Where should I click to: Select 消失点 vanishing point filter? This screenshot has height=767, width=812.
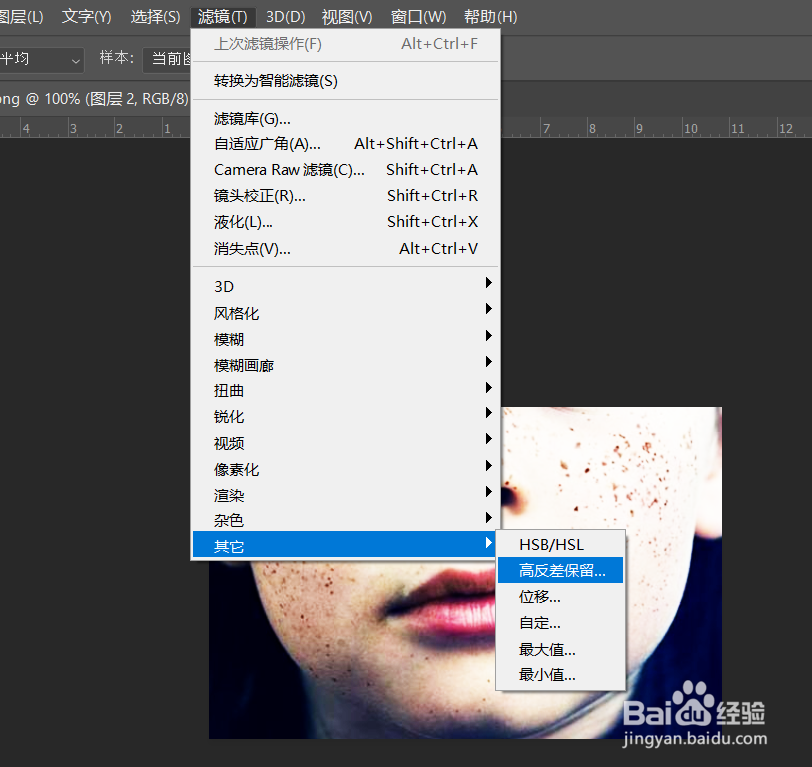click(x=253, y=248)
